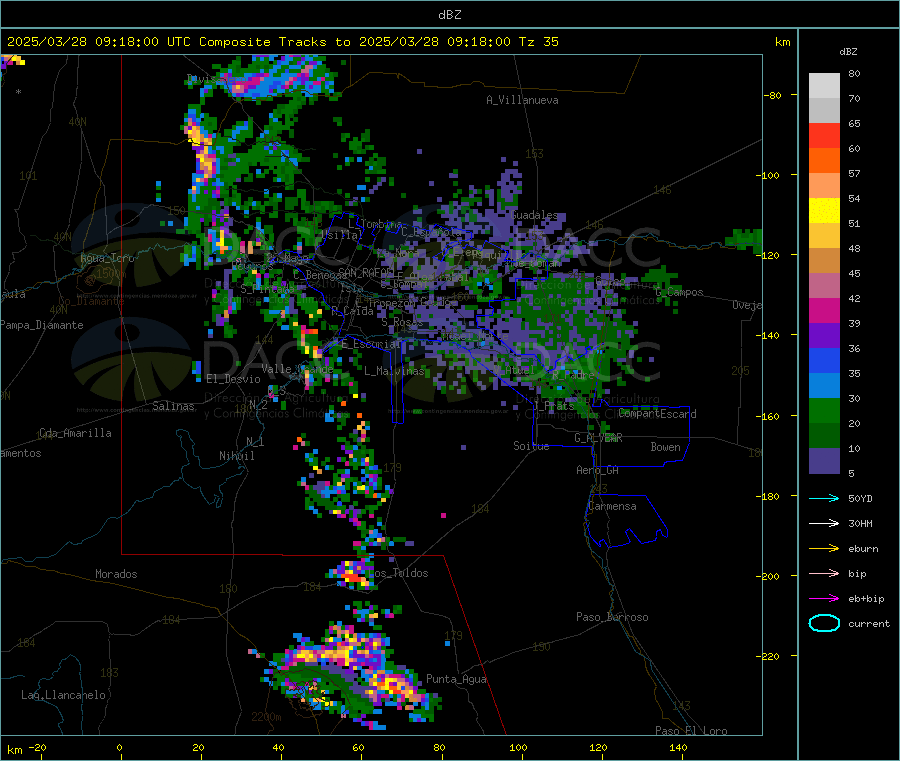Click the cyan 'current' ellipse legend icon
Viewport: 900px width, 761px height.
tap(824, 623)
